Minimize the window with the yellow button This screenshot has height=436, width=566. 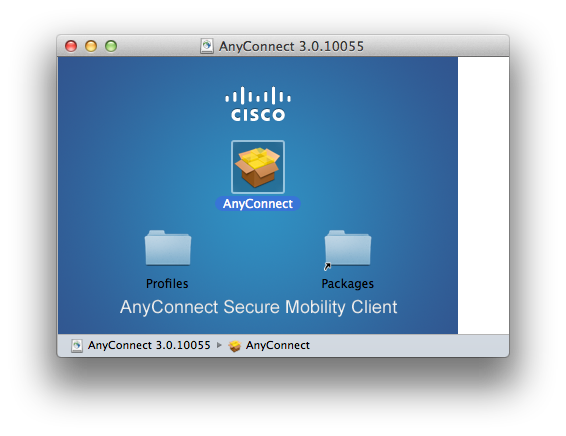click(x=91, y=46)
